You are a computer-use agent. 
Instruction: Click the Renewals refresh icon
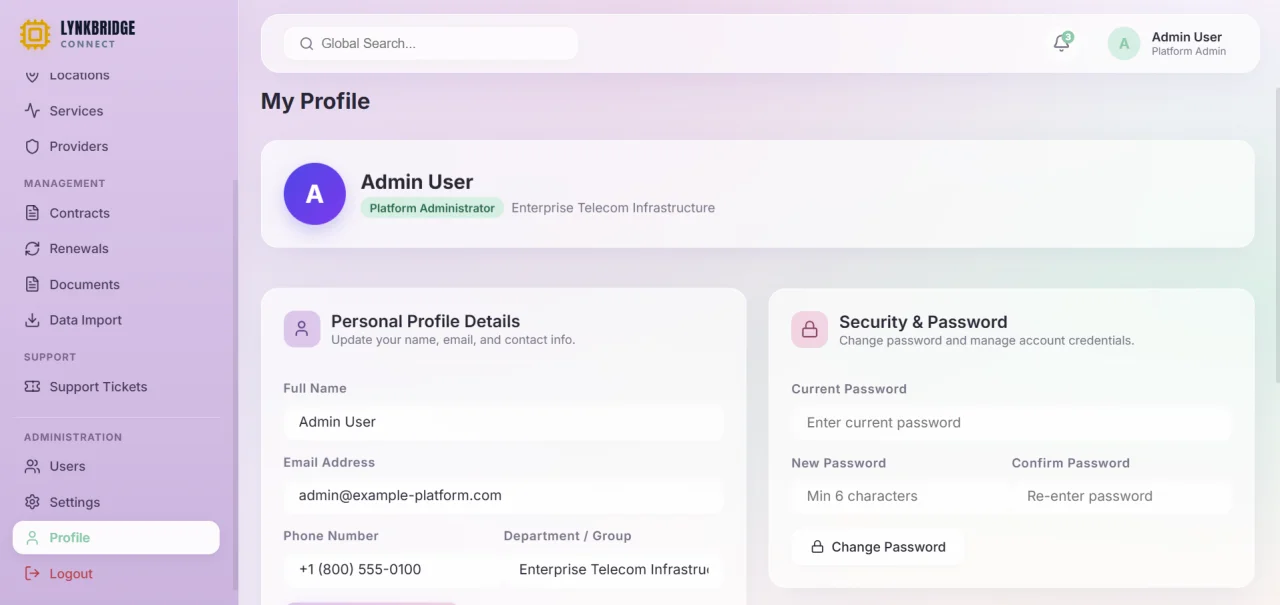click(x=32, y=248)
